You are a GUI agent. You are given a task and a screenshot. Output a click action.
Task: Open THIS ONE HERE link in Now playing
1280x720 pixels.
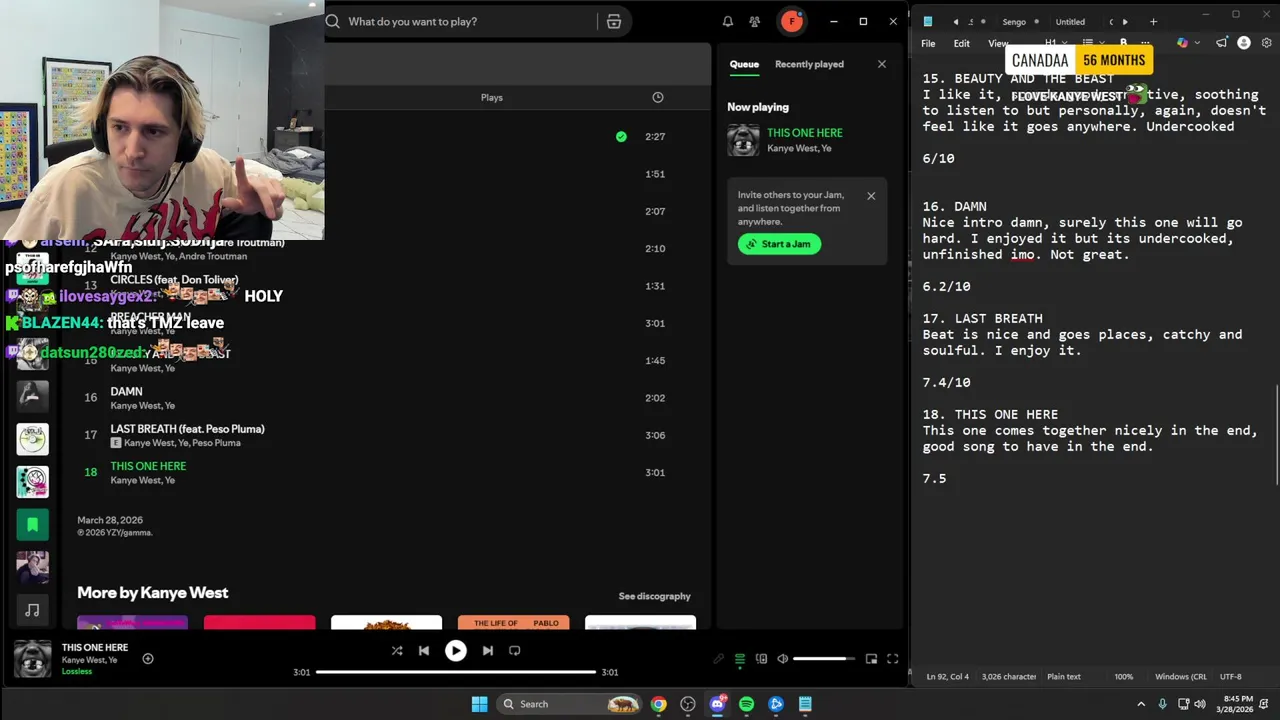(805, 133)
